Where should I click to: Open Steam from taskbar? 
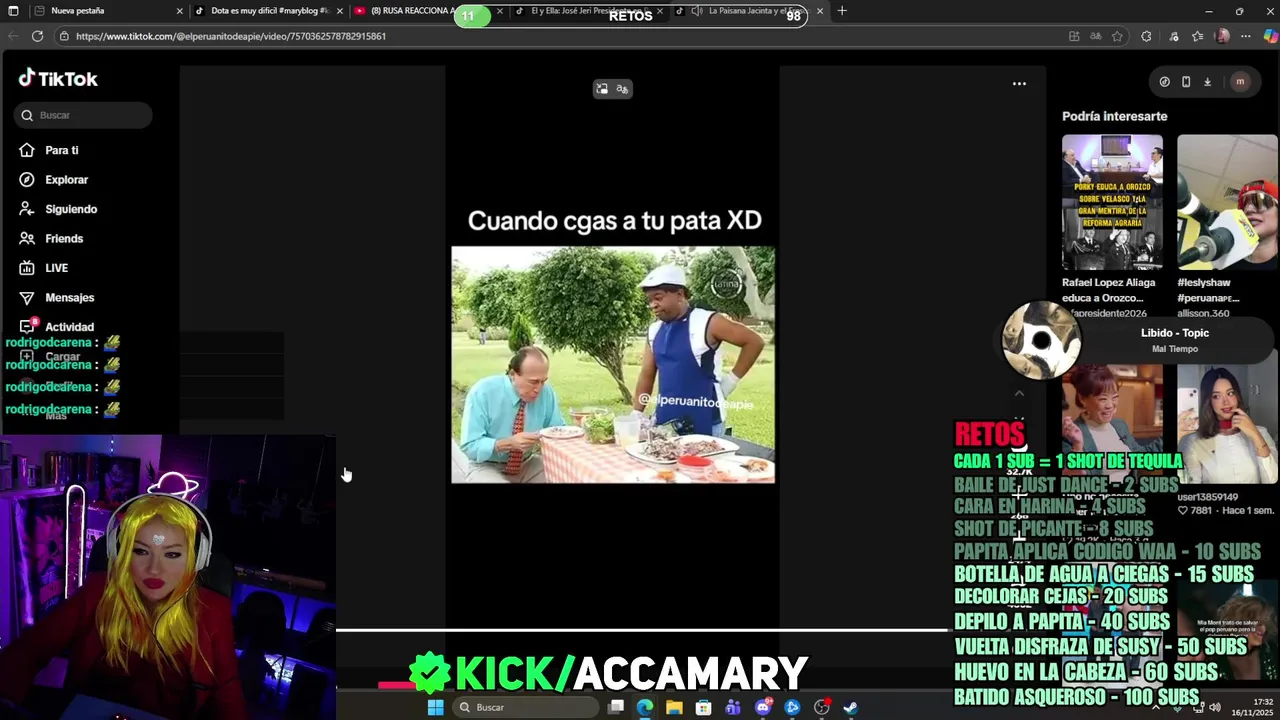(851, 707)
